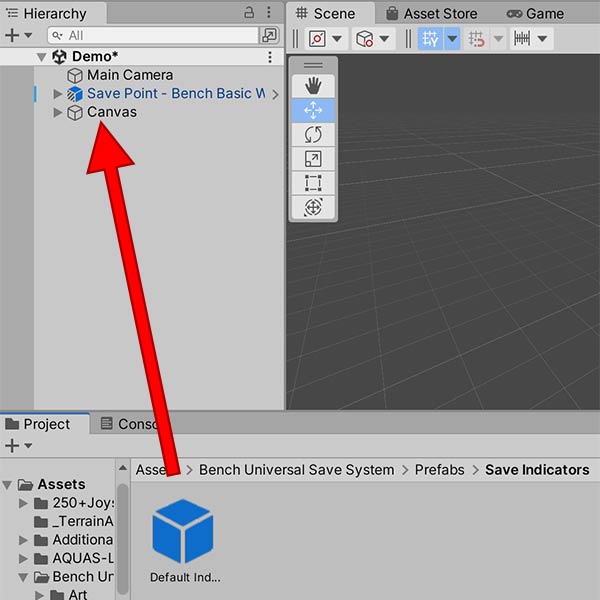Select the Rotate tool
Screen dimensions: 600x600
point(313,135)
